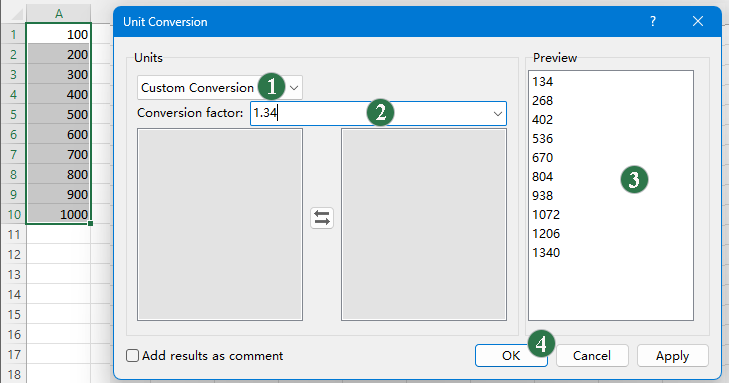Select cell containing 900
This screenshot has height=383, width=729.
(x=59, y=194)
